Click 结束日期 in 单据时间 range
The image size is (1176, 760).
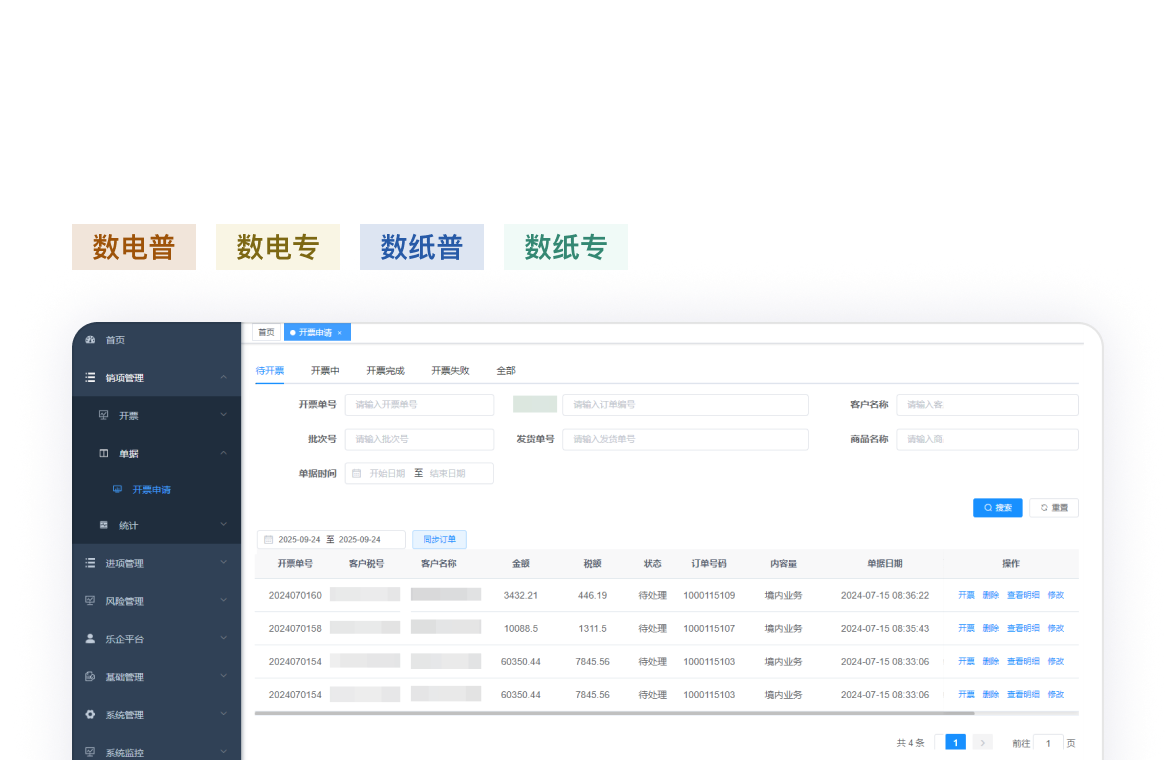click(x=448, y=473)
